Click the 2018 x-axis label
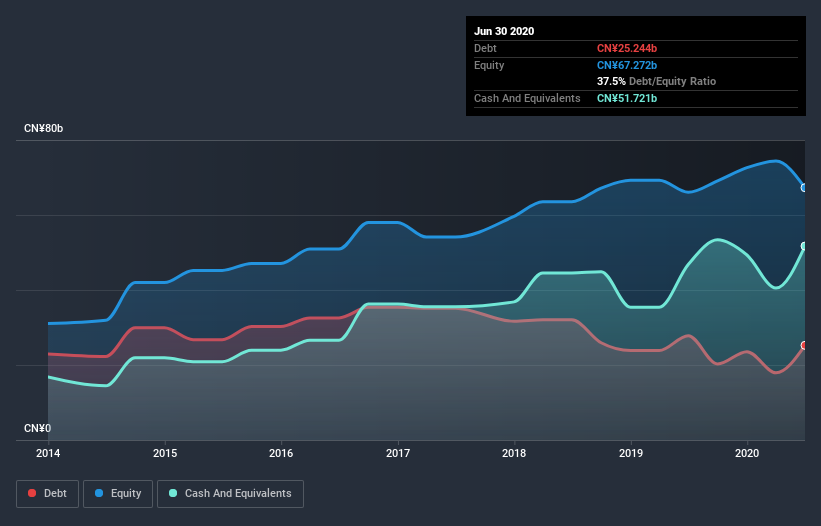The width and height of the screenshot is (821, 526). [514, 453]
